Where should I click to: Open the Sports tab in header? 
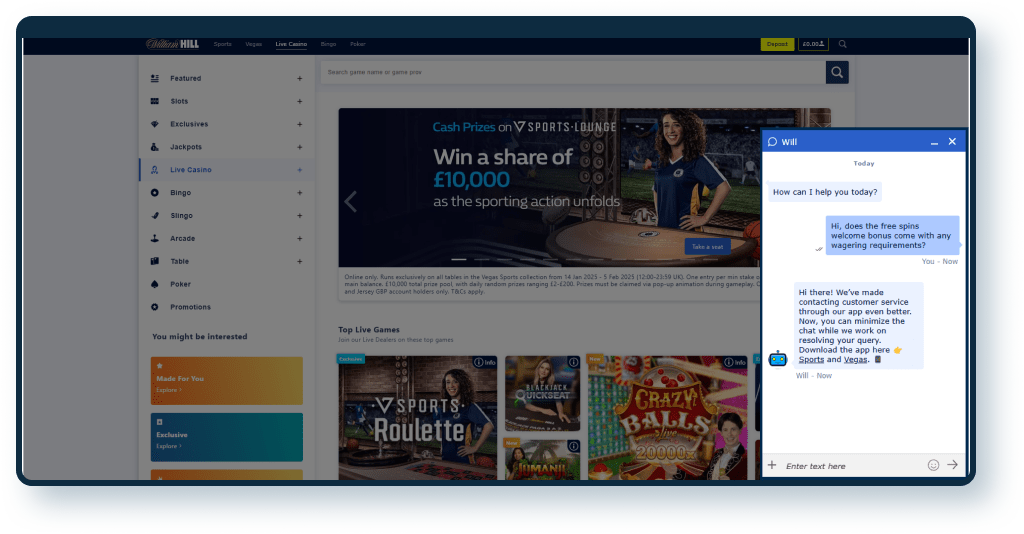[223, 44]
